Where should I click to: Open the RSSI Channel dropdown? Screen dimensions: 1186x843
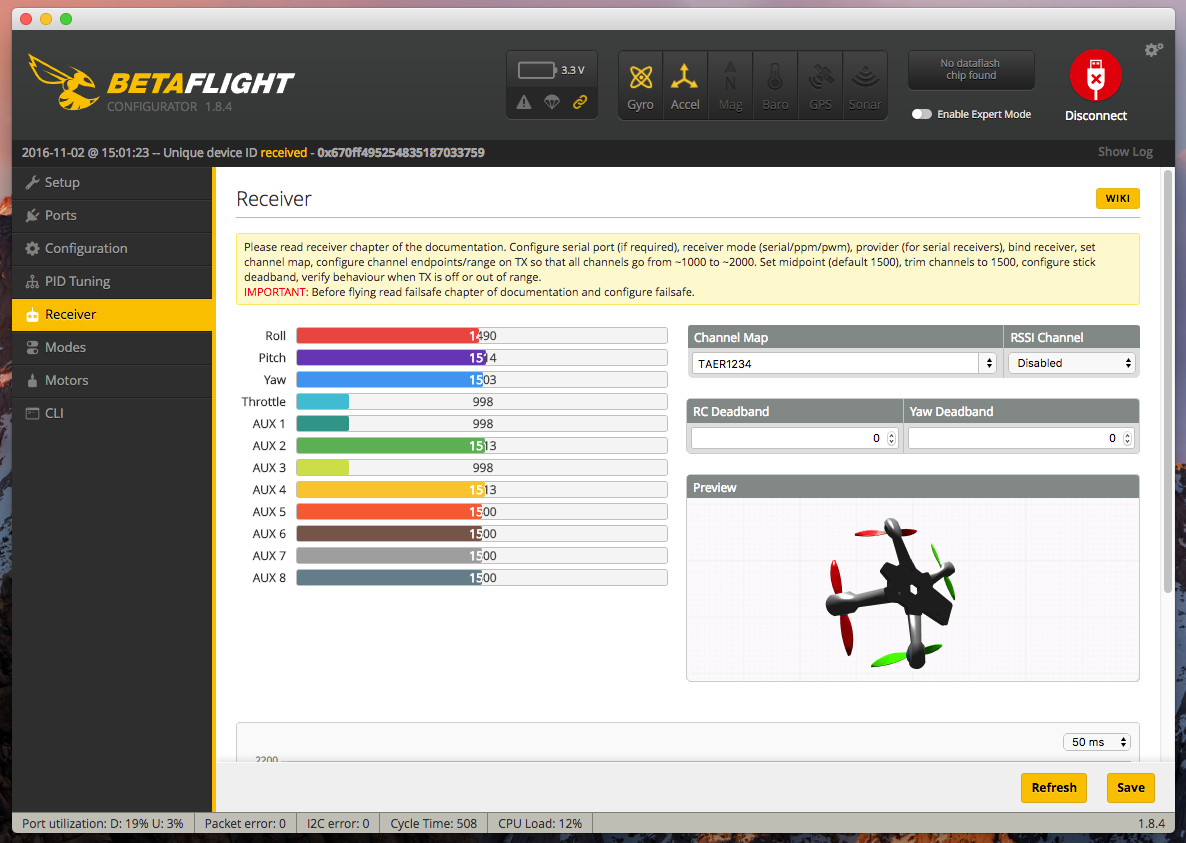pyautogui.click(x=1073, y=364)
